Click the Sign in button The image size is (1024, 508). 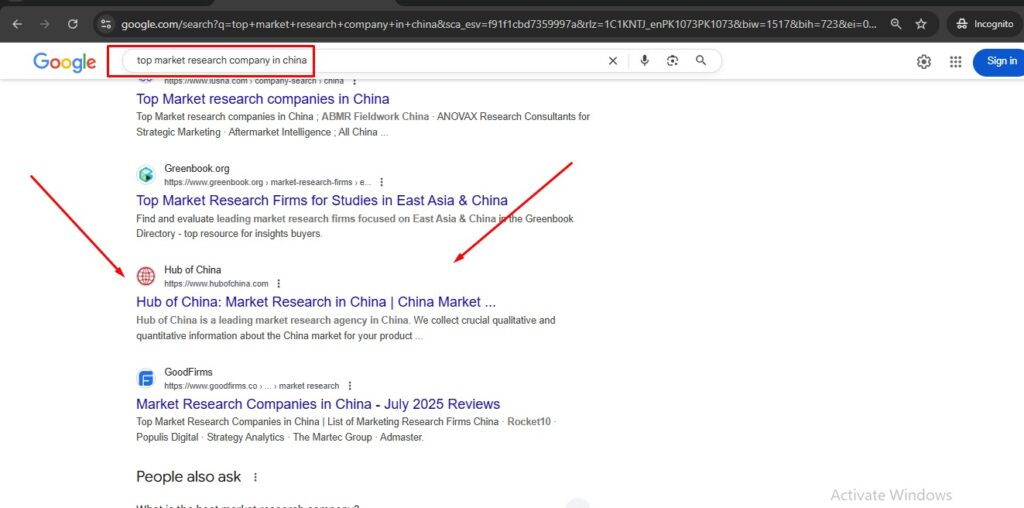999,62
